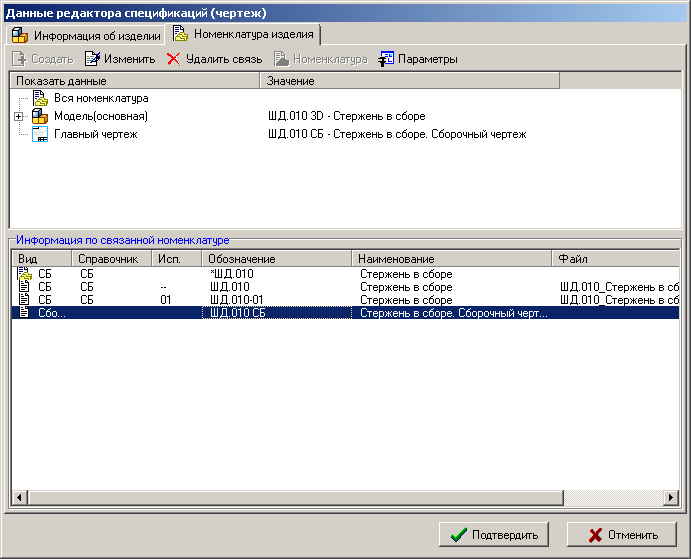
Task: Click the left arrow of horizontal scrollbar
Action: [x=18, y=497]
